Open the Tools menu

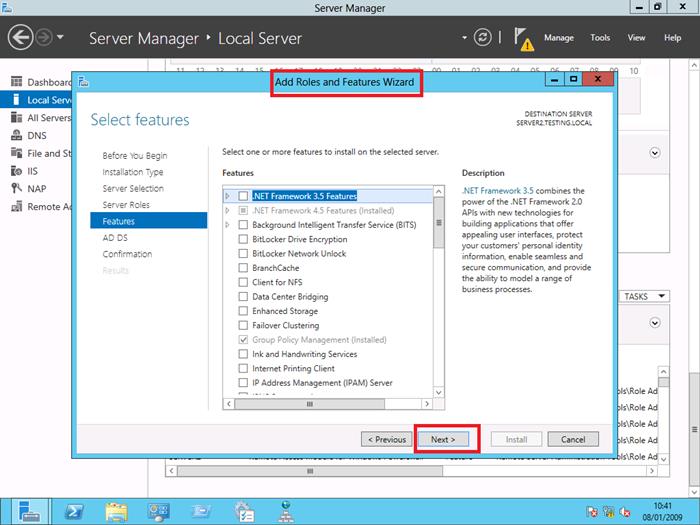pyautogui.click(x=600, y=38)
